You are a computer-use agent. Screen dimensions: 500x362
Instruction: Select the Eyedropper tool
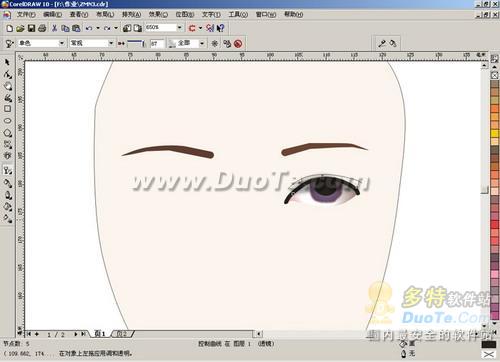[x=7, y=183]
